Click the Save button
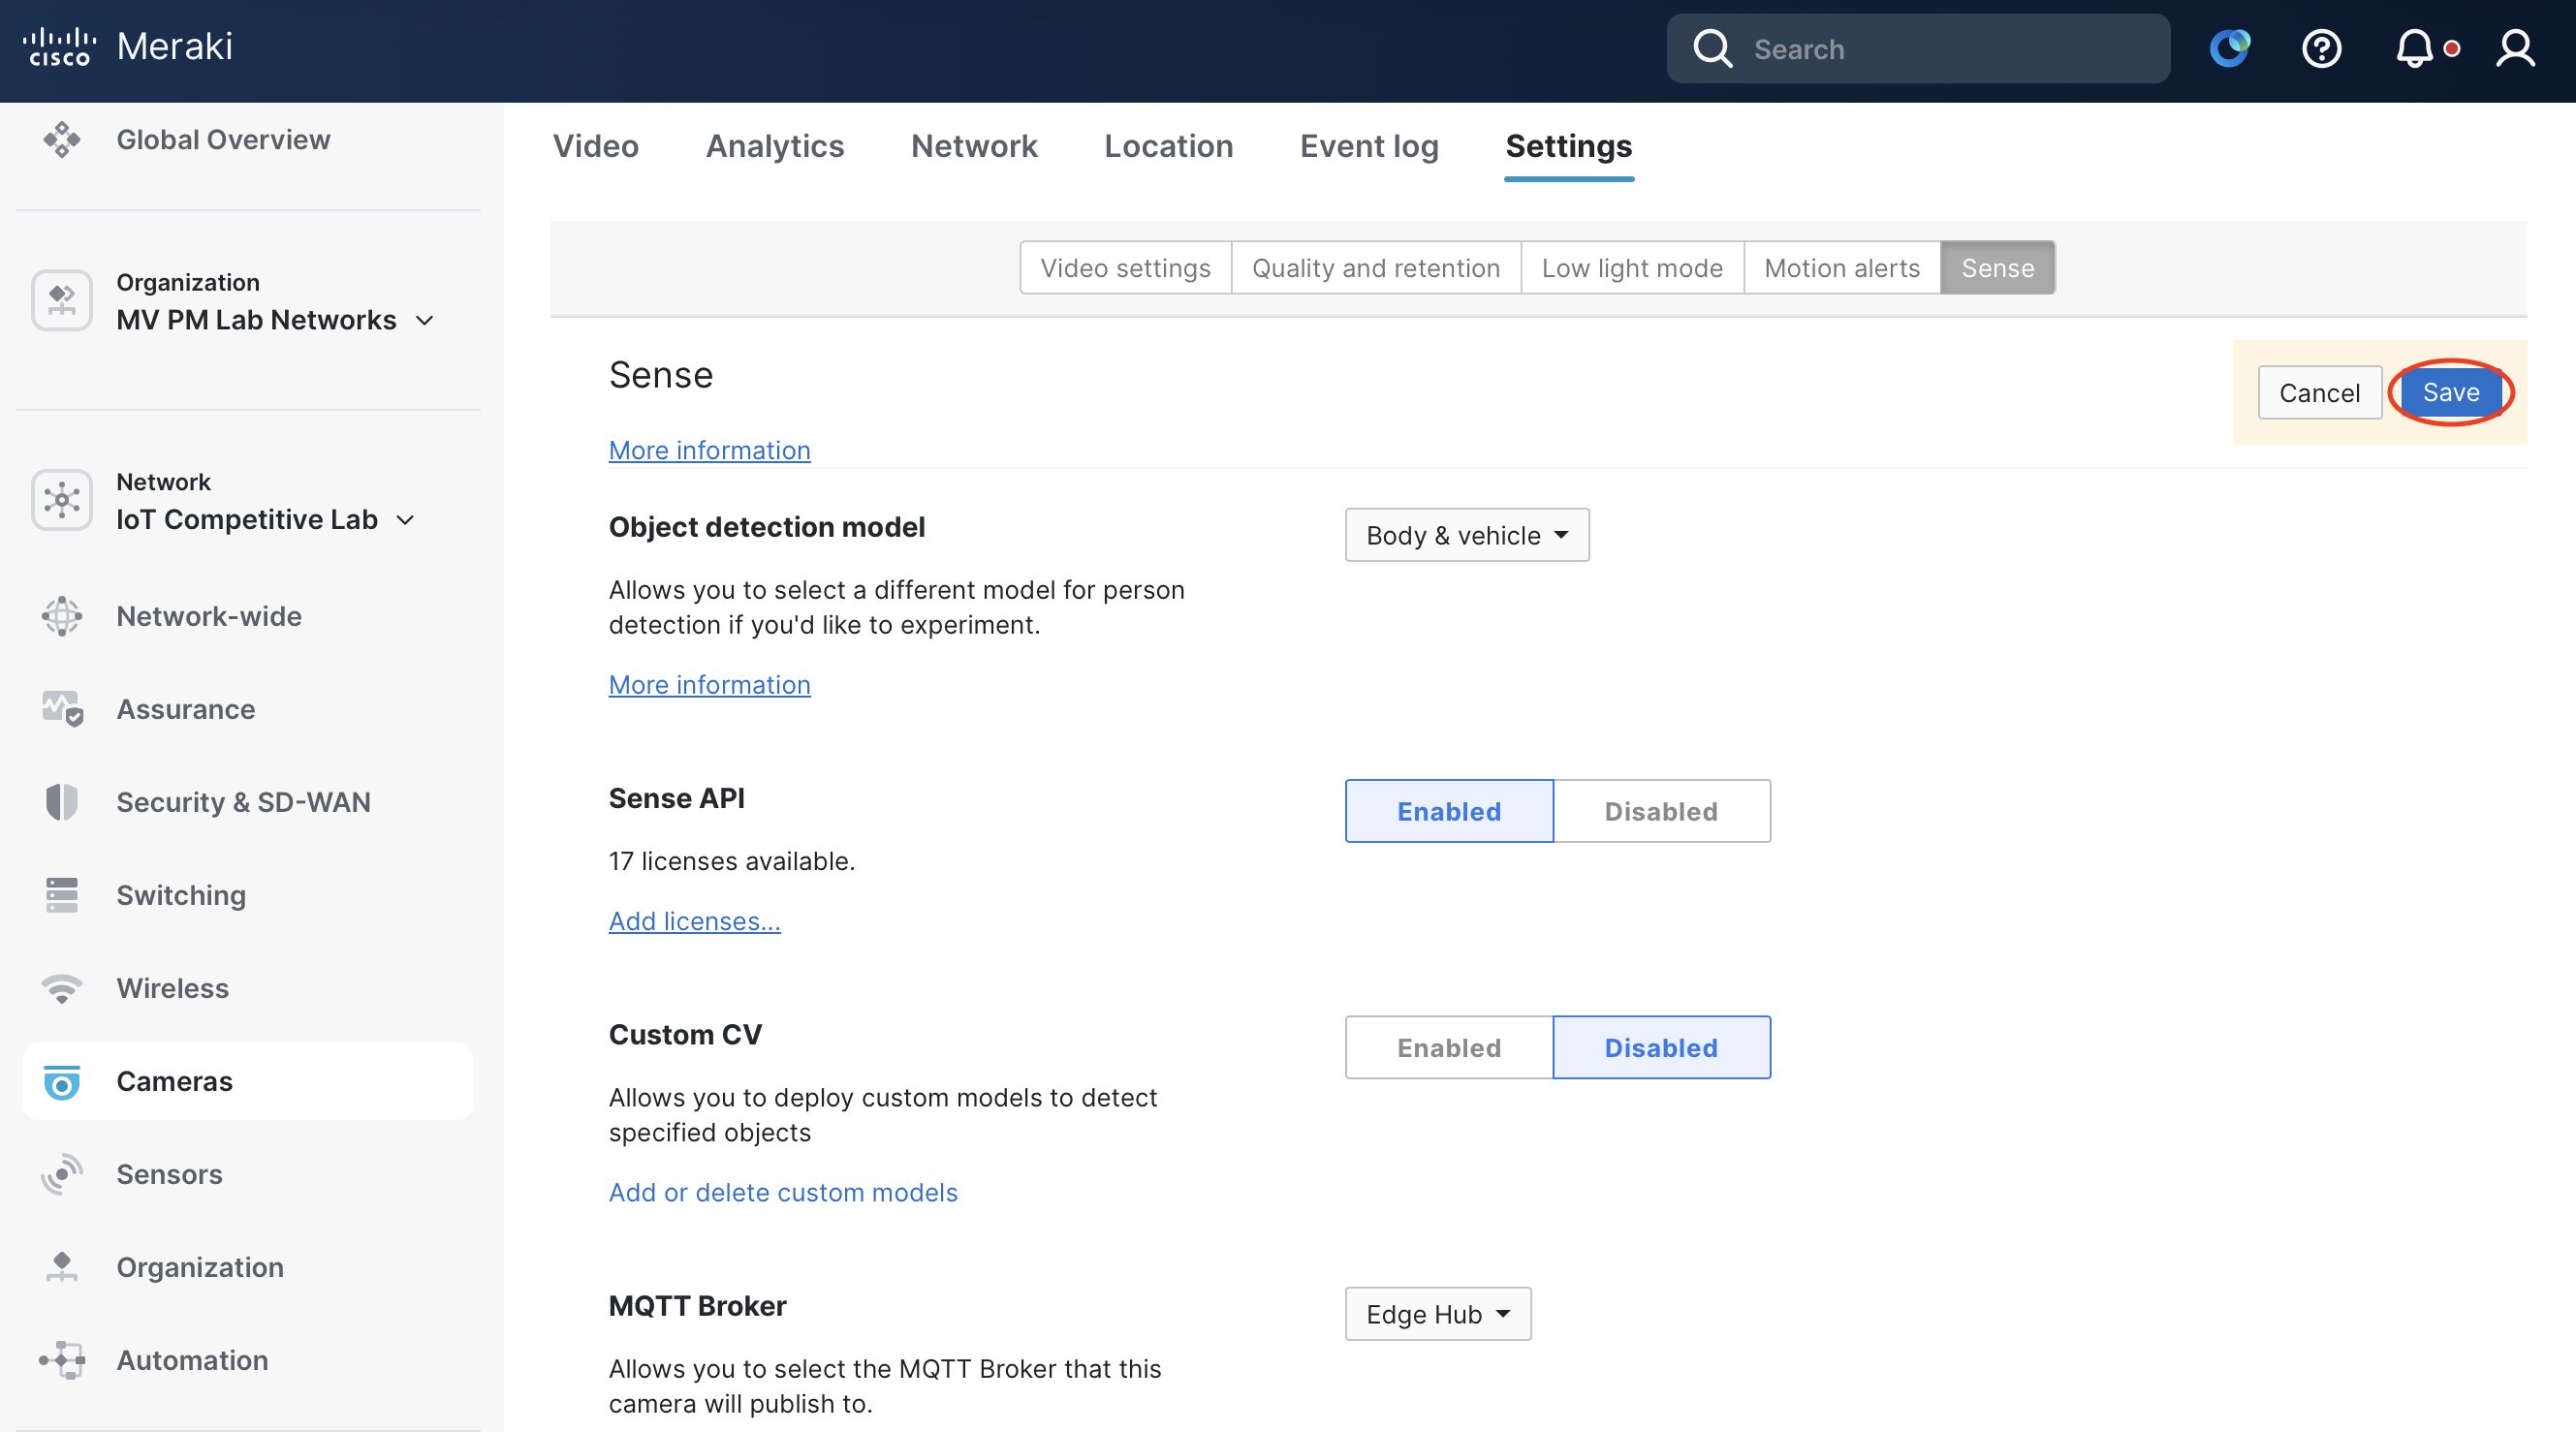This screenshot has height=1432, width=2576. tap(2450, 392)
